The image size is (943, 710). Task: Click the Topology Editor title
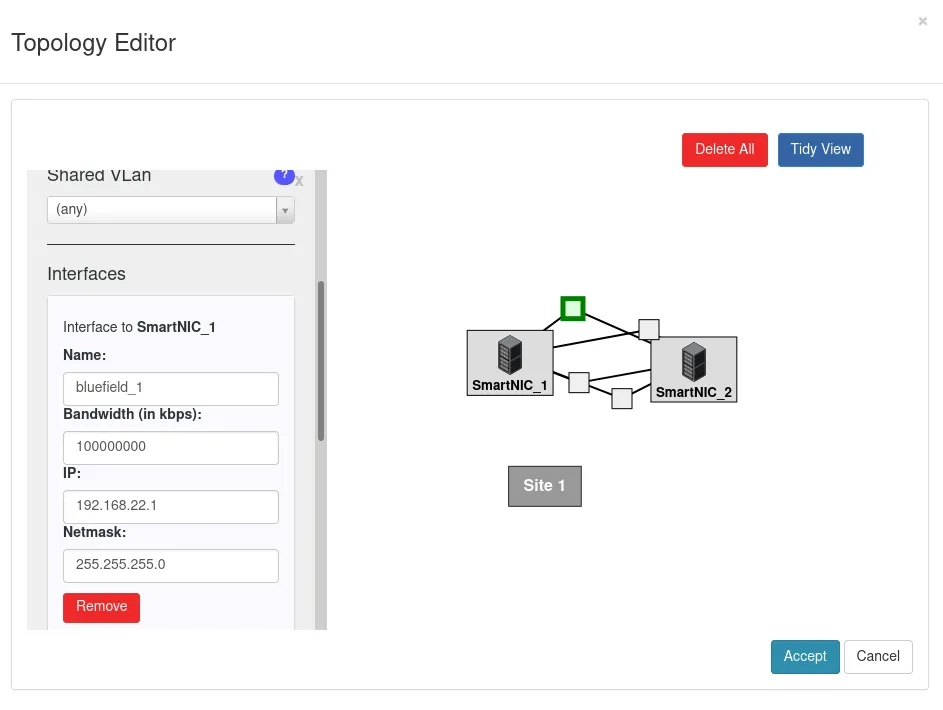pyautogui.click(x=93, y=43)
